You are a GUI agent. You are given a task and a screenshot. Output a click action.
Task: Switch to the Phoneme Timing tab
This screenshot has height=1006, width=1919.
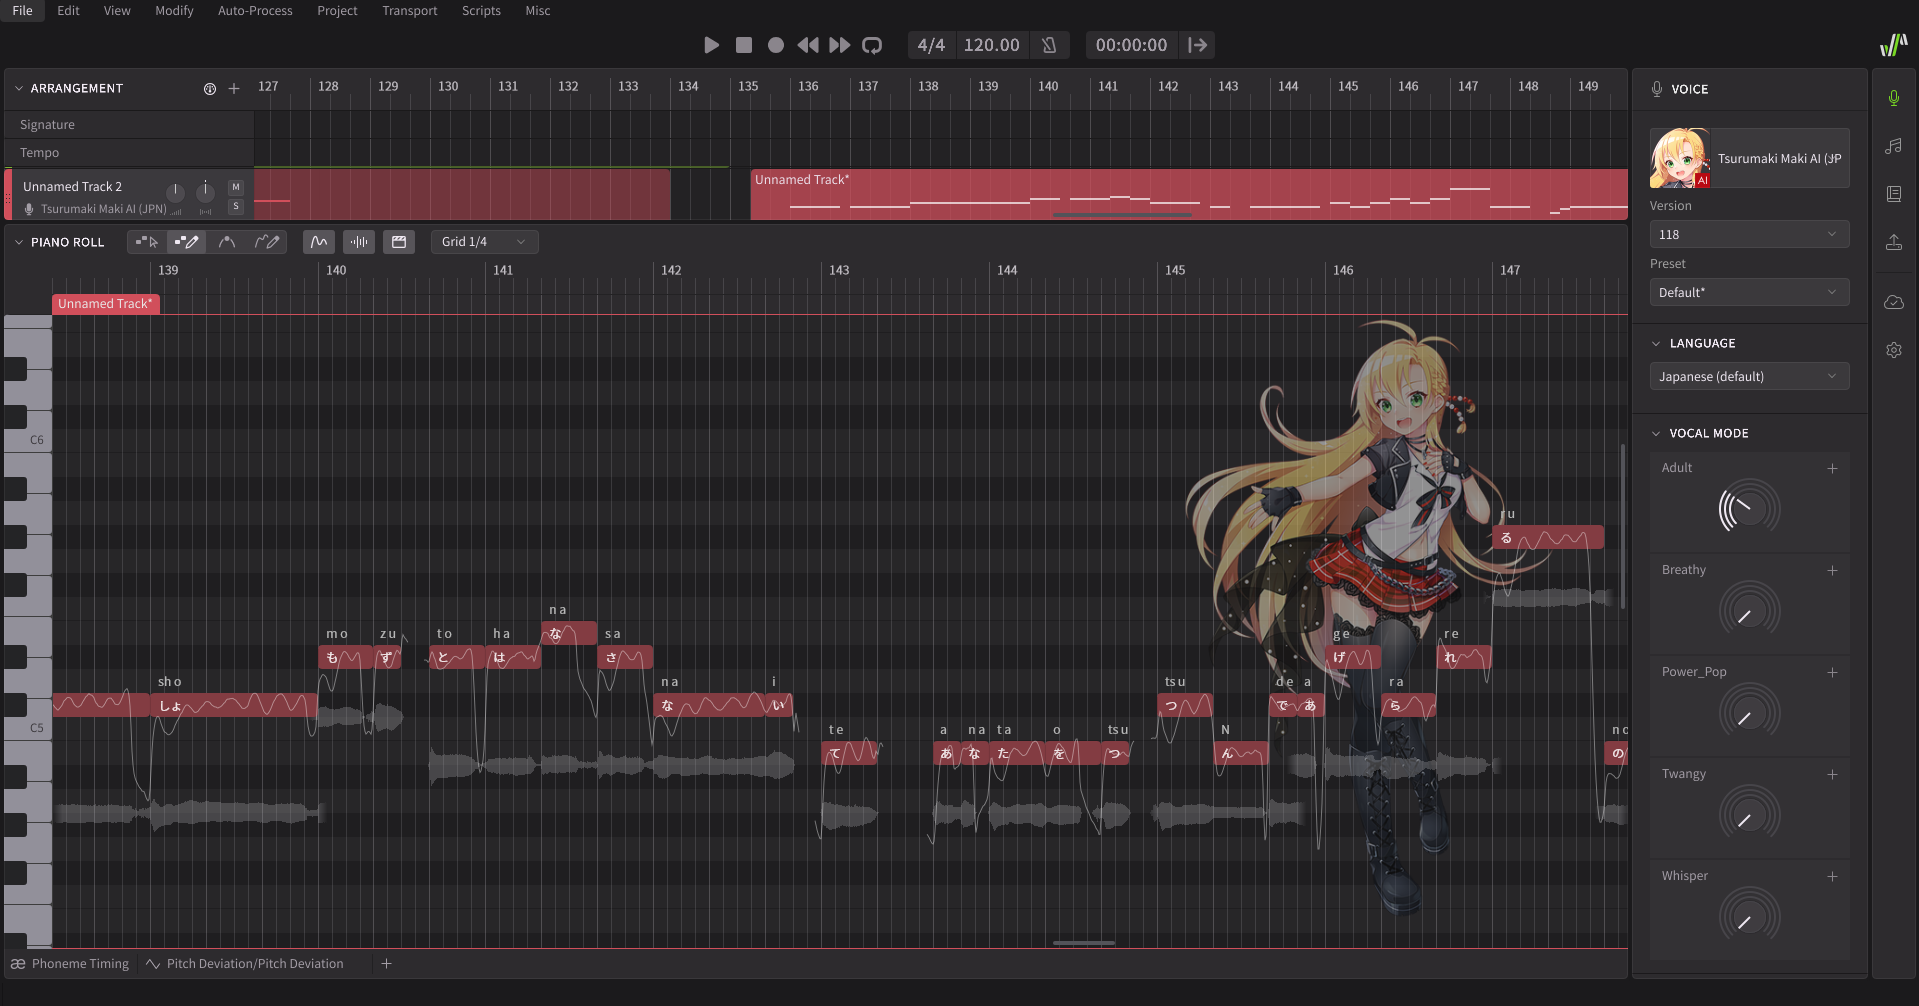(71, 964)
